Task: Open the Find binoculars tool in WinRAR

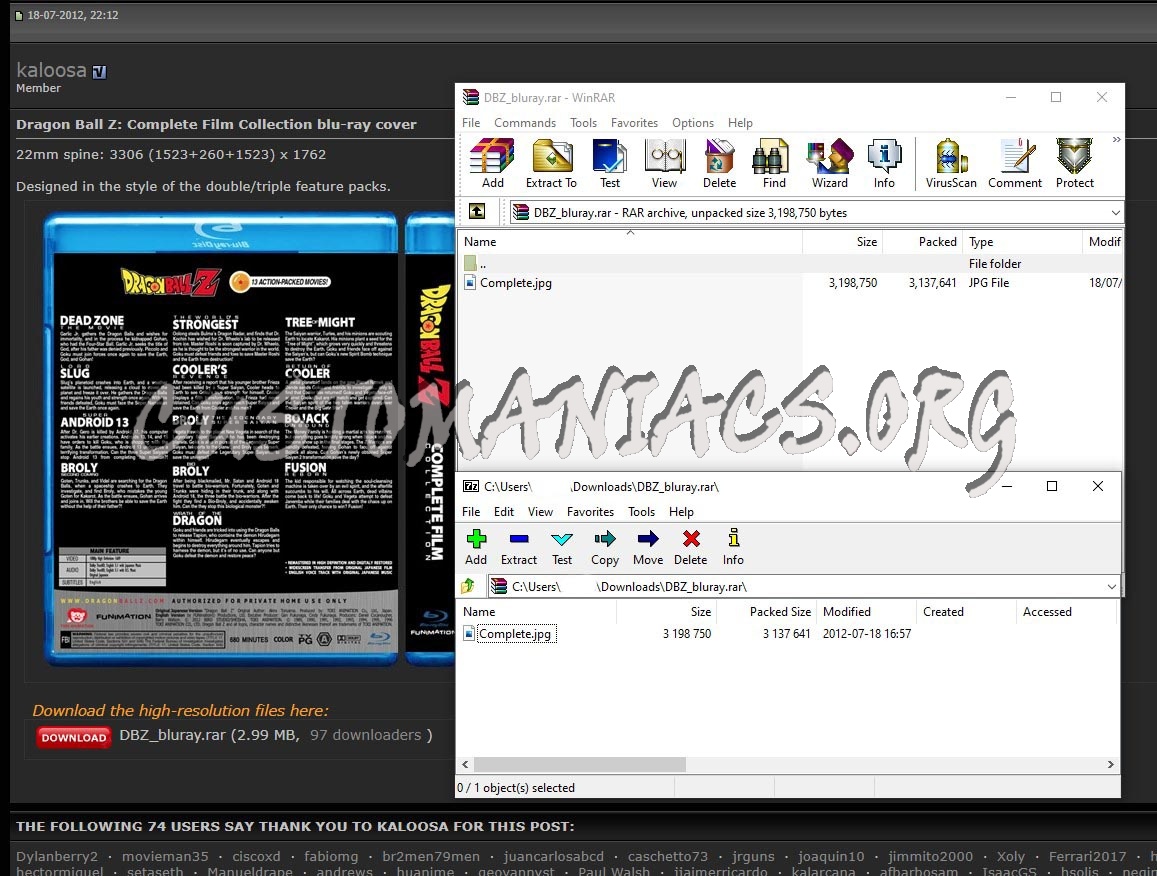Action: [774, 164]
